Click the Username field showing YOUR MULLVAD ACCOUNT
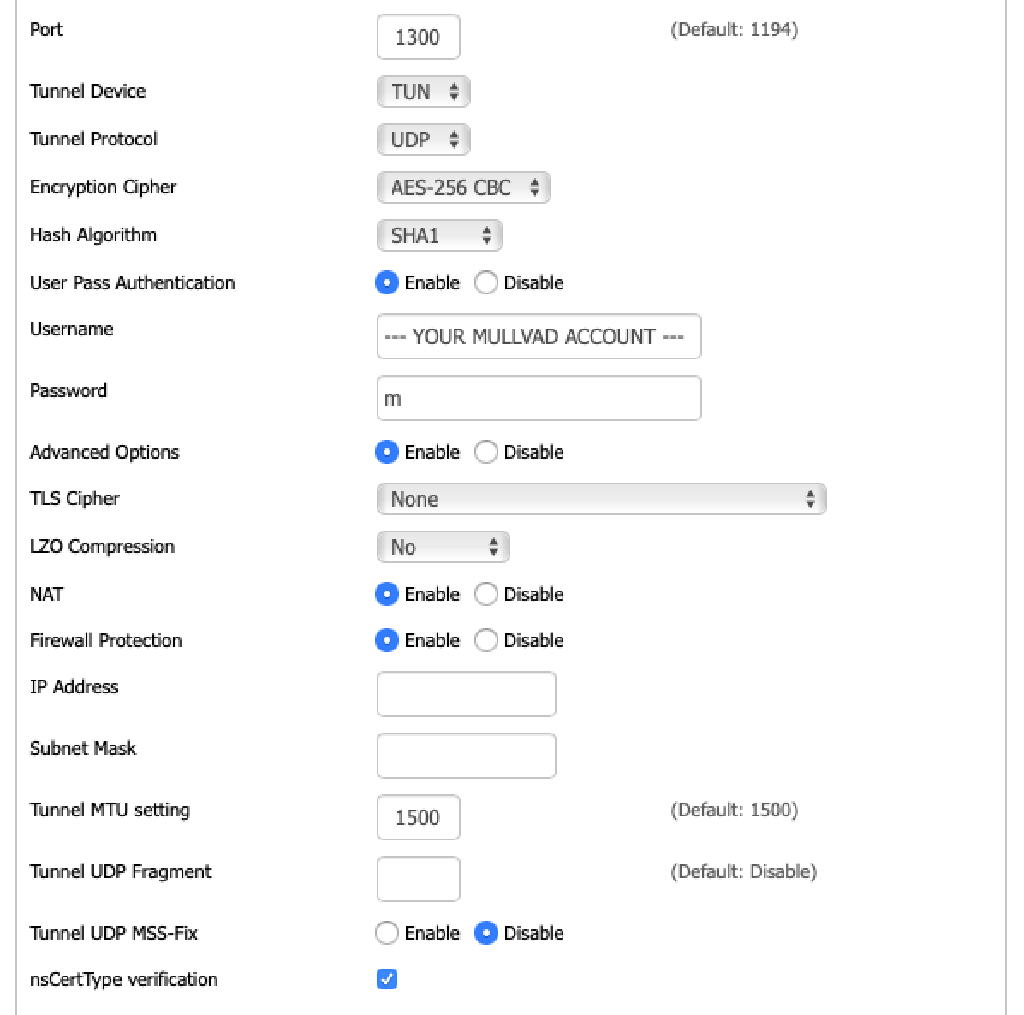Viewport: 1024px width, 1015px height. pos(538,337)
